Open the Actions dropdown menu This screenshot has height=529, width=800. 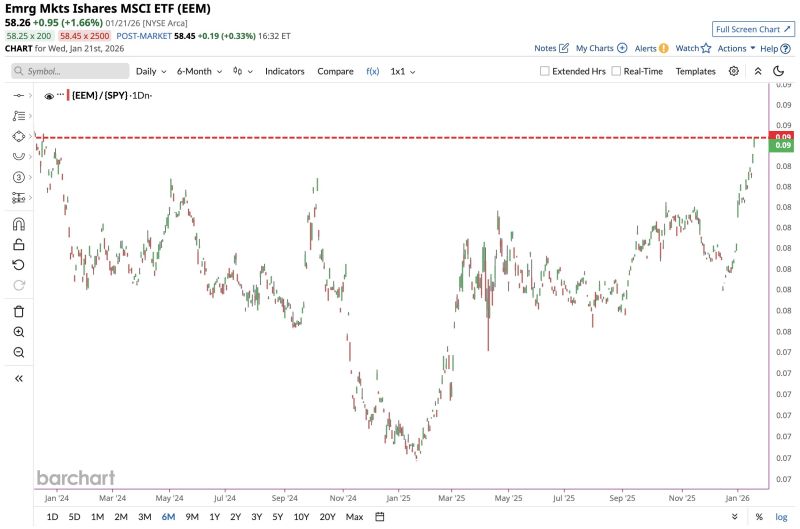coord(736,48)
